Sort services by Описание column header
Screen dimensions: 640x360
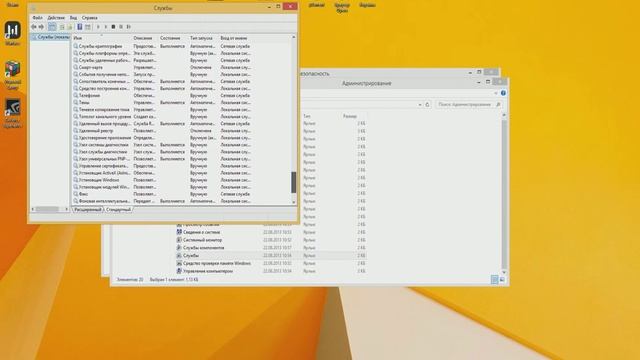145,38
